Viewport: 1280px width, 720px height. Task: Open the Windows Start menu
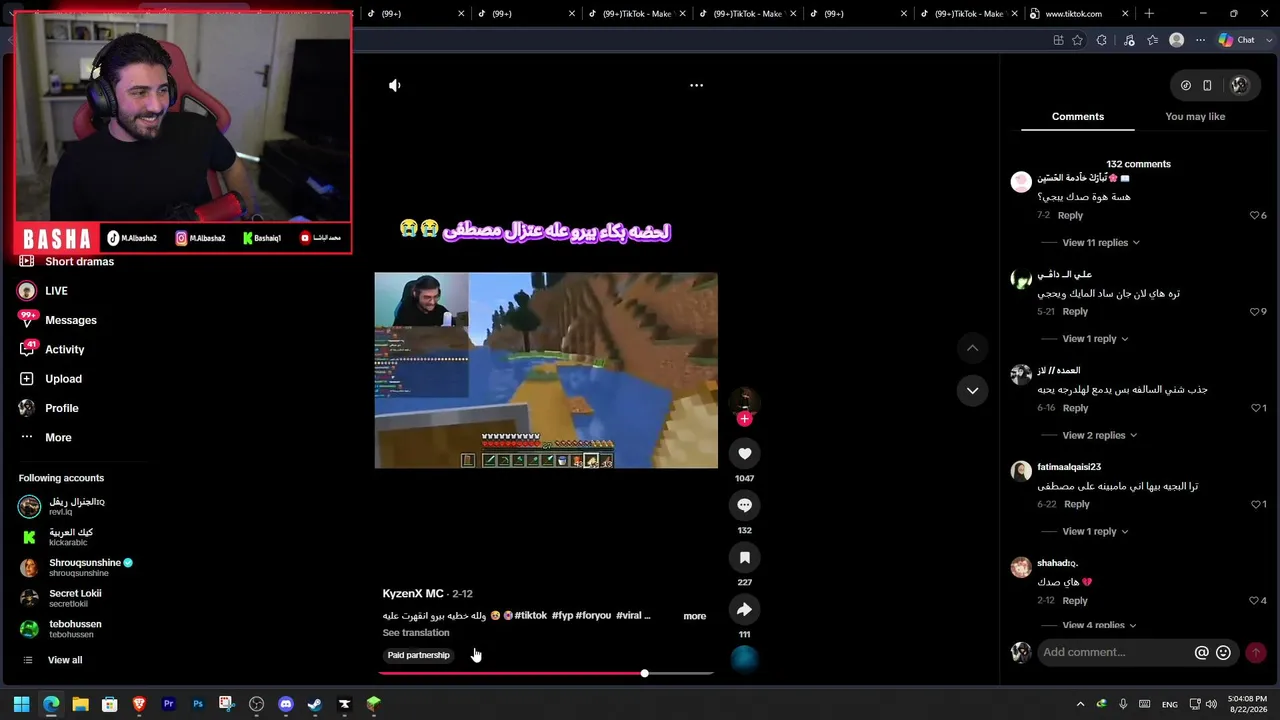pyautogui.click(x=21, y=704)
